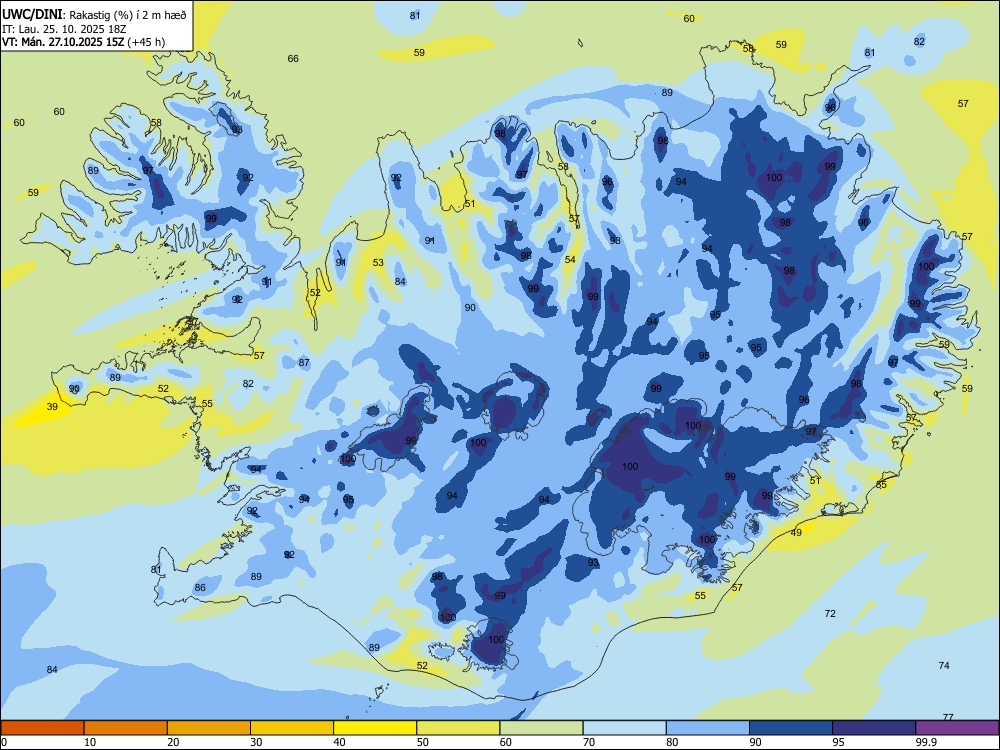This screenshot has width=1000, height=750.
Task: Click the 'UWC/DINI' title text
Action: [32, 14]
